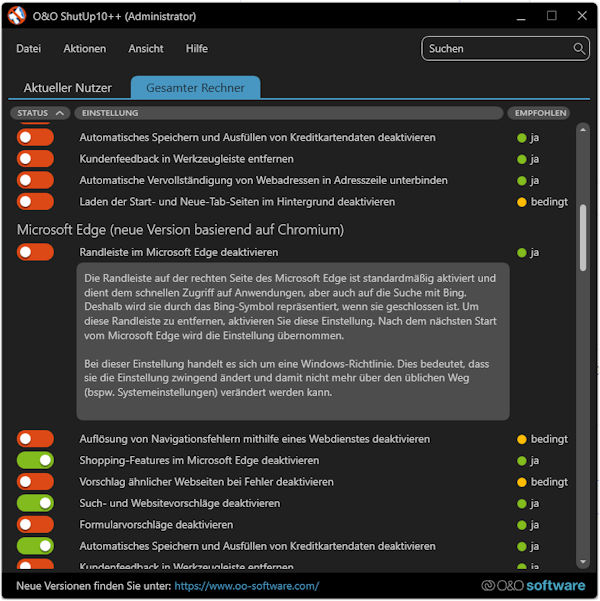
Task: Click bedingt label for Auflösung von Navigationsfehlern
Action: click(549, 439)
